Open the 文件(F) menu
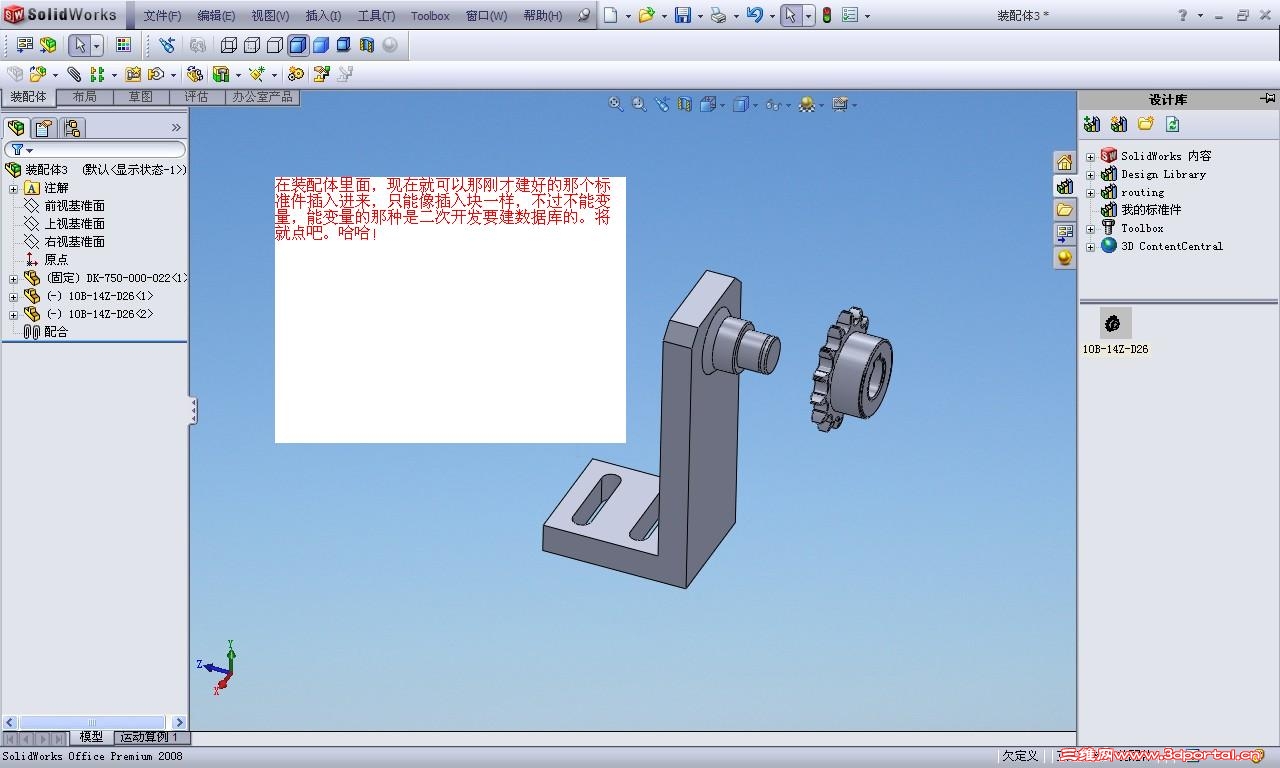The height and width of the screenshot is (768, 1280). pyautogui.click(x=162, y=16)
